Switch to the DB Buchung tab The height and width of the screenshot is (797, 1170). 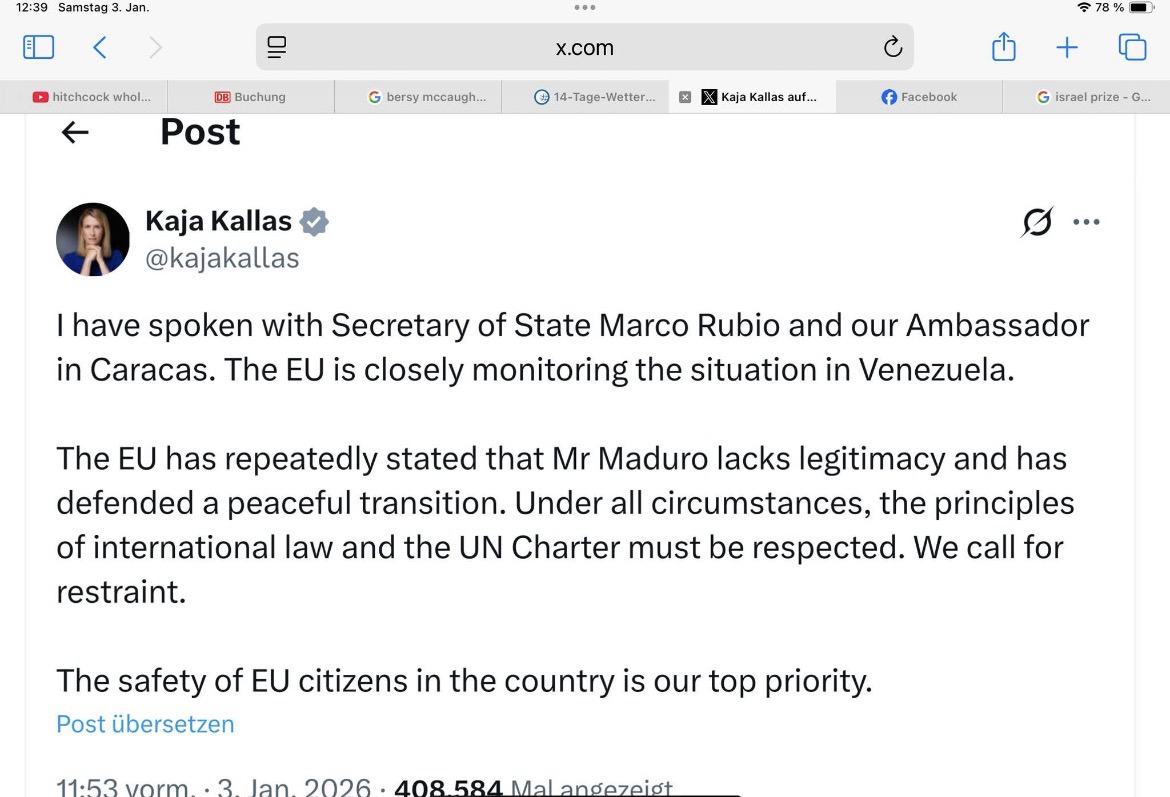(250, 97)
